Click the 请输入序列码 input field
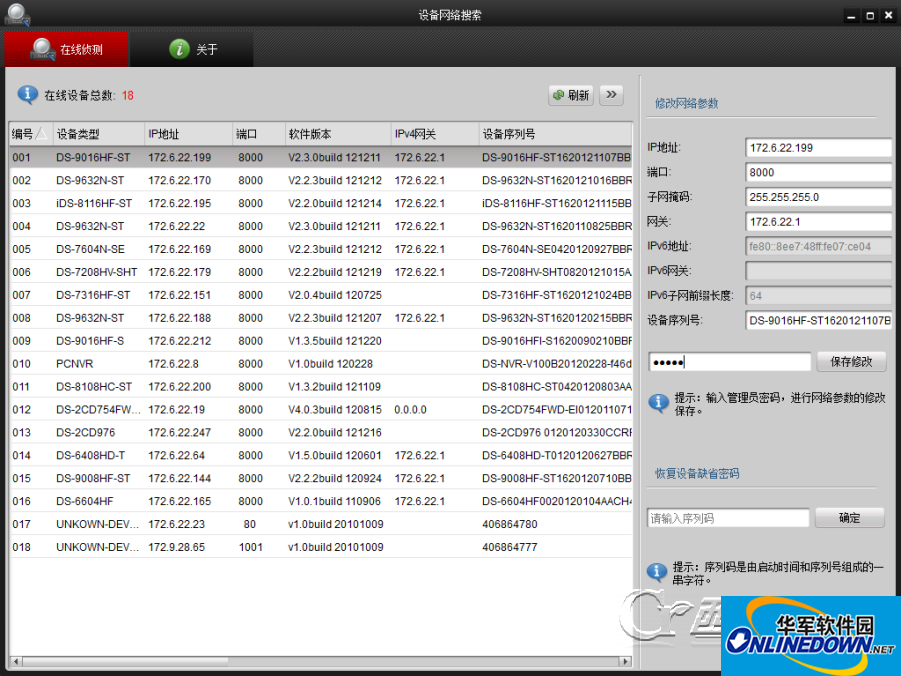 pos(727,517)
